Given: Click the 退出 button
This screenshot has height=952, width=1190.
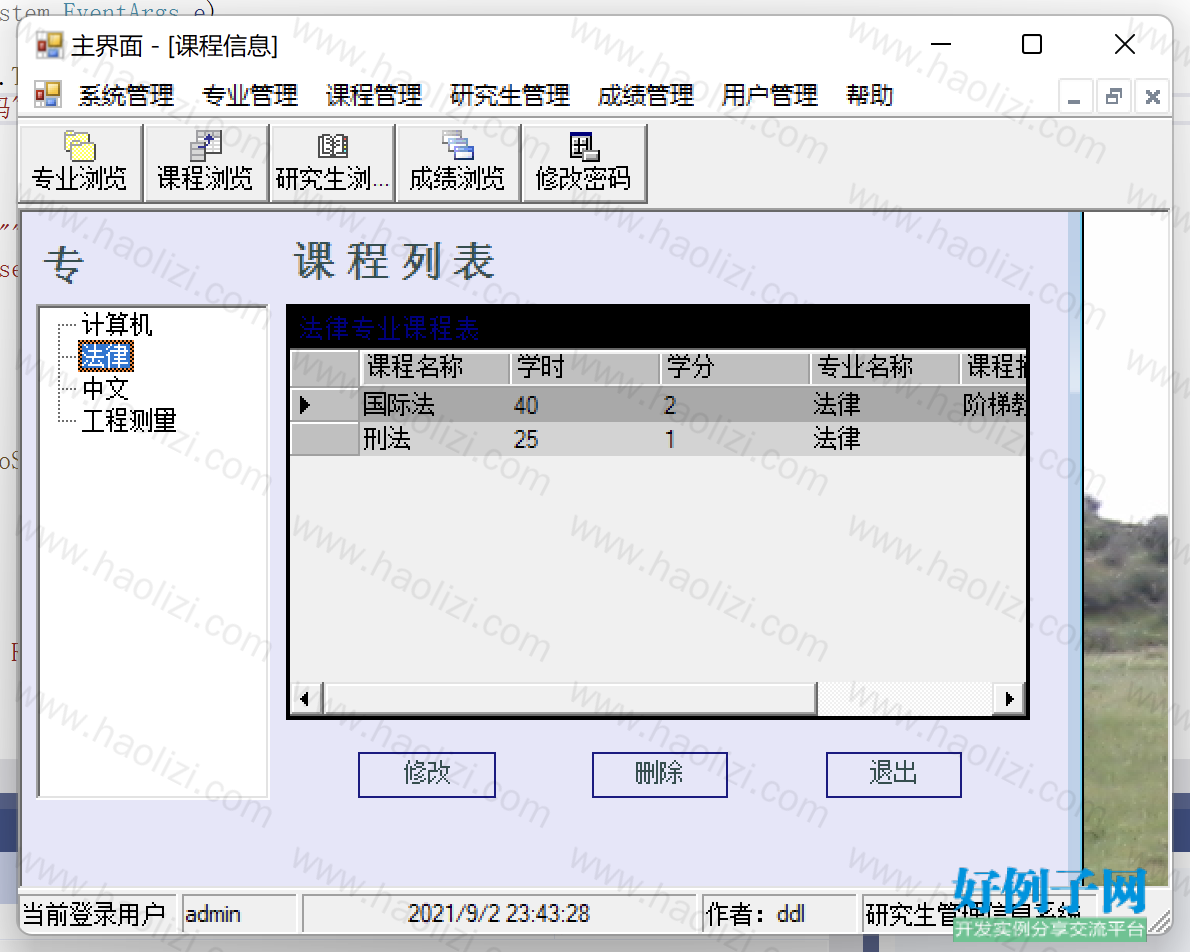Looking at the screenshot, I should pyautogui.click(x=893, y=774).
